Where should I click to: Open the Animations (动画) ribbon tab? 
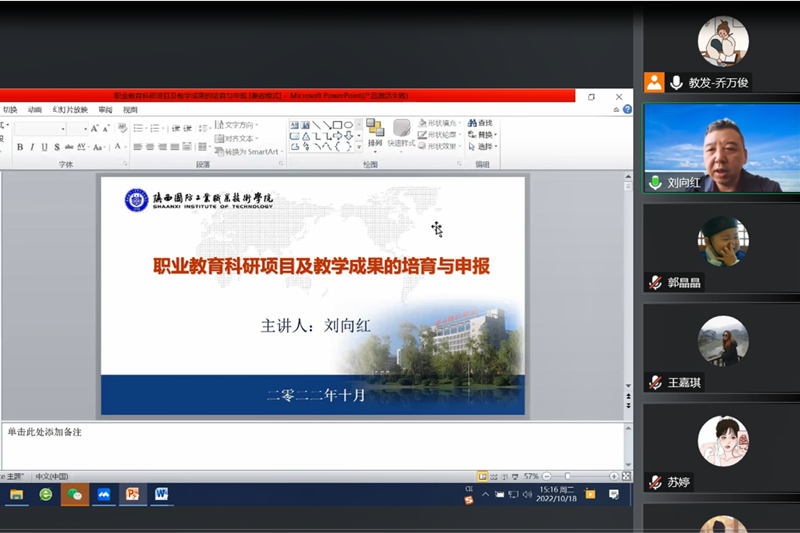(x=35, y=109)
